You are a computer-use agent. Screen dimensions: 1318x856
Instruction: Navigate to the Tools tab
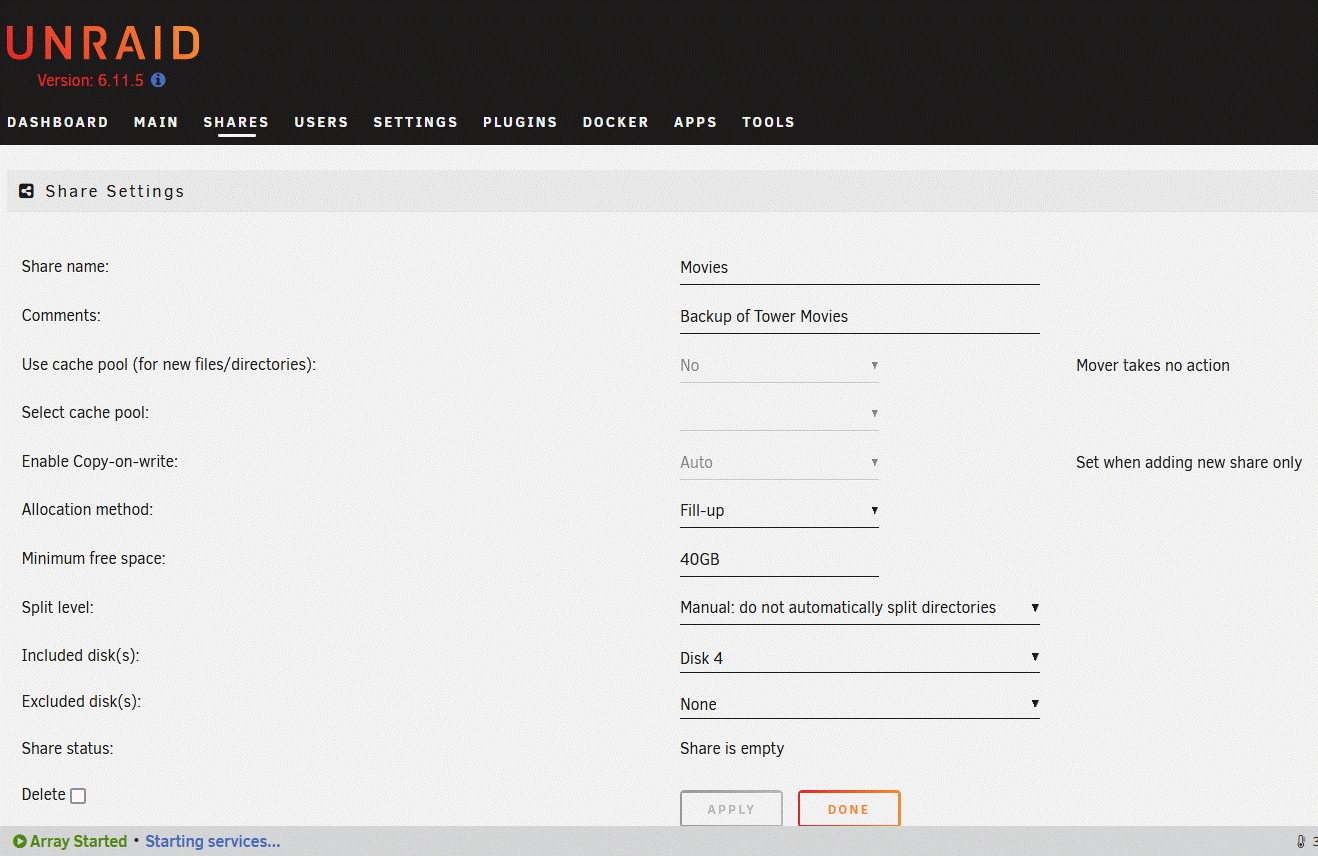pos(768,122)
